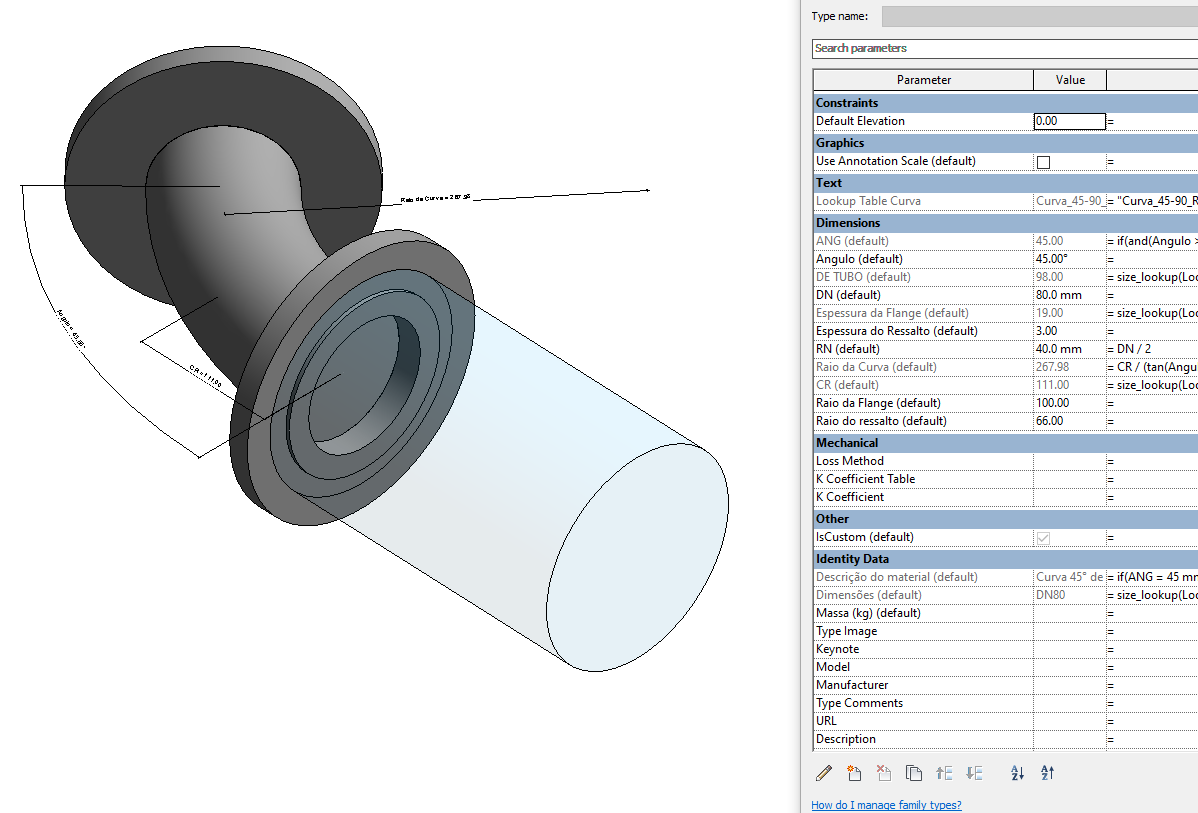Sort parameters descending with the Z-A icon

[1047, 773]
